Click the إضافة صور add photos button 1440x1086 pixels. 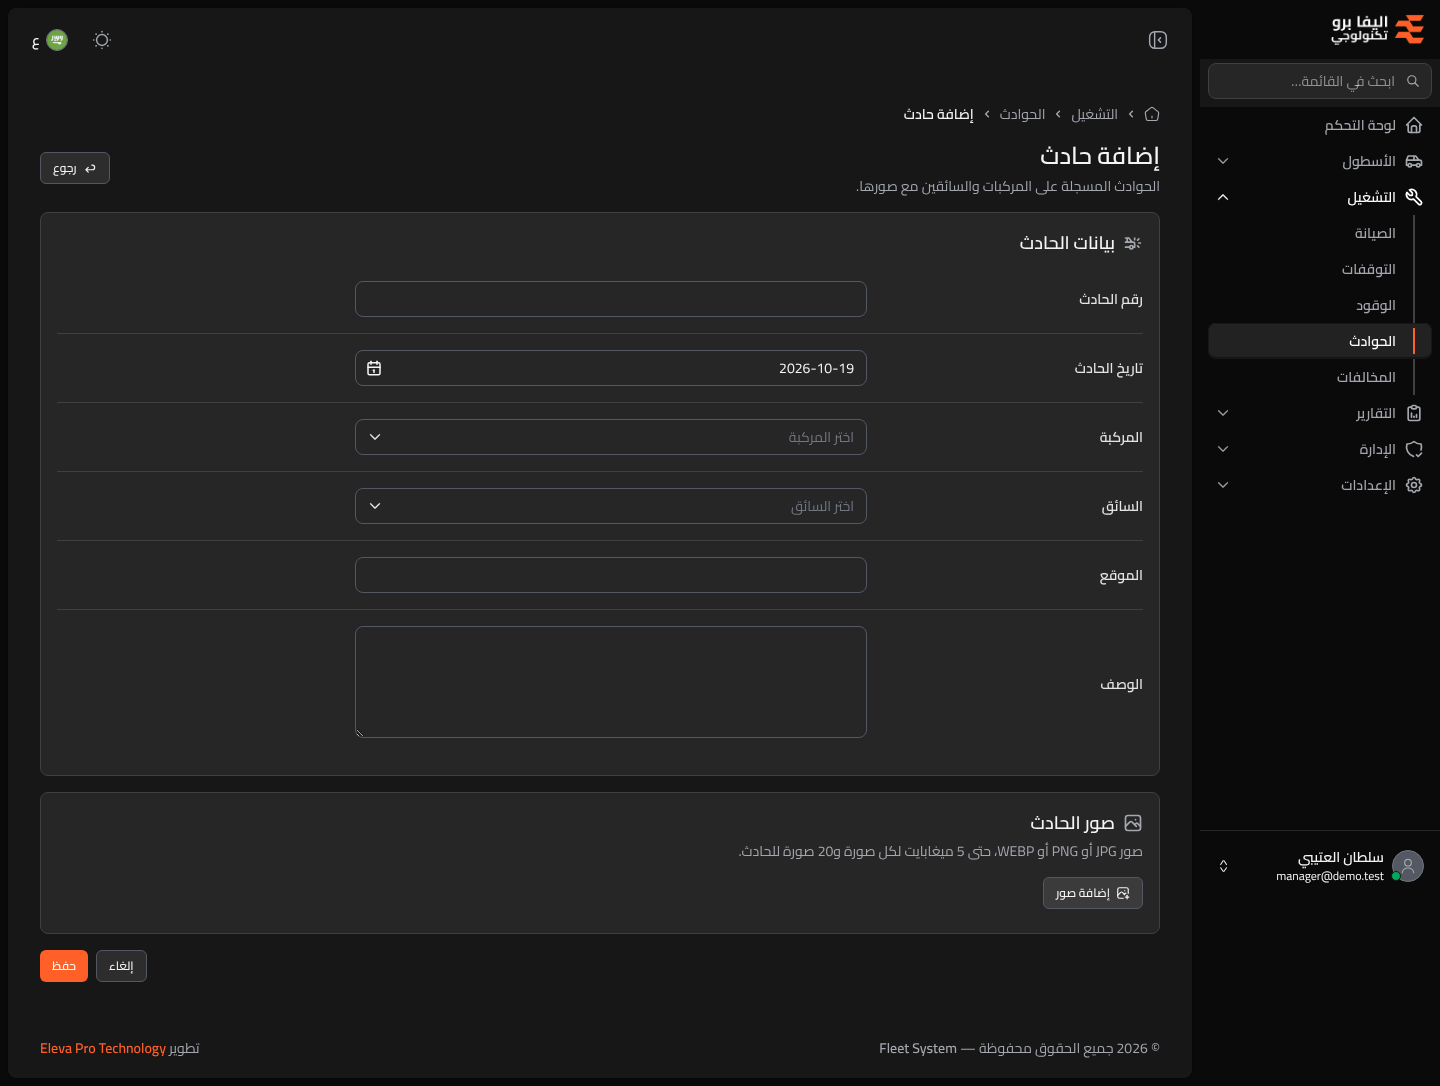click(x=1093, y=893)
